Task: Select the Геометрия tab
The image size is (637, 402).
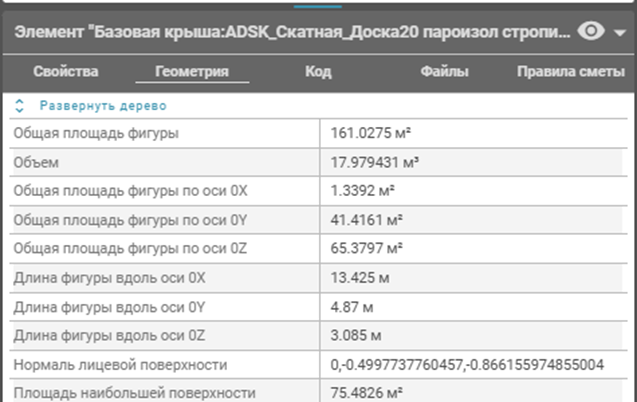Action: coord(192,71)
